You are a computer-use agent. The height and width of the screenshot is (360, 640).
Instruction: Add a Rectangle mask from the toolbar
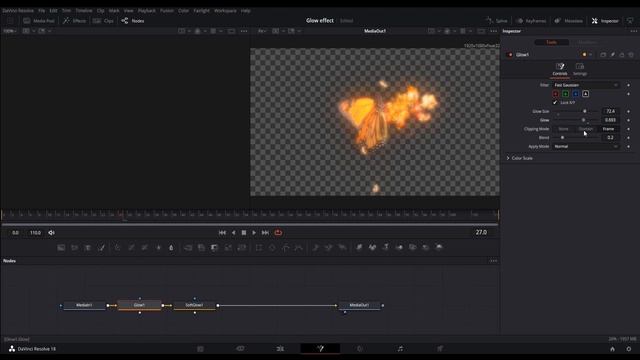point(259,247)
